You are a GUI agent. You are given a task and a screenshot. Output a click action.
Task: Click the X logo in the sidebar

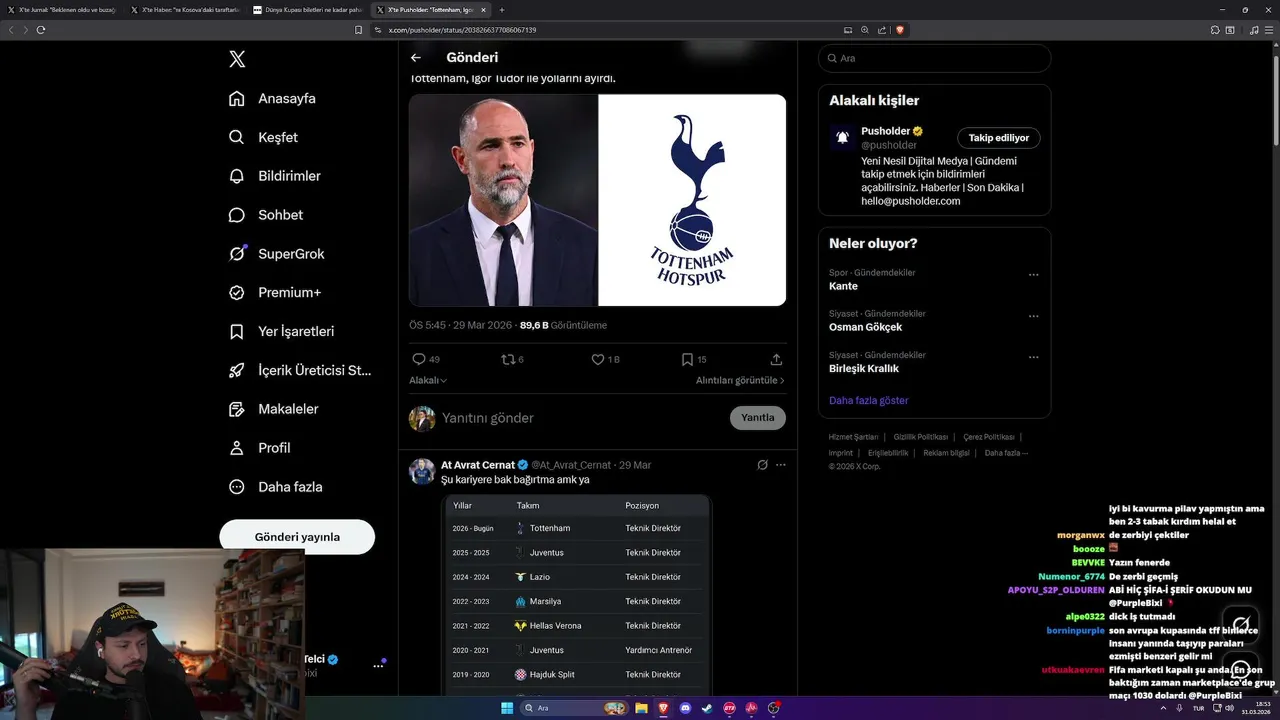pos(237,59)
